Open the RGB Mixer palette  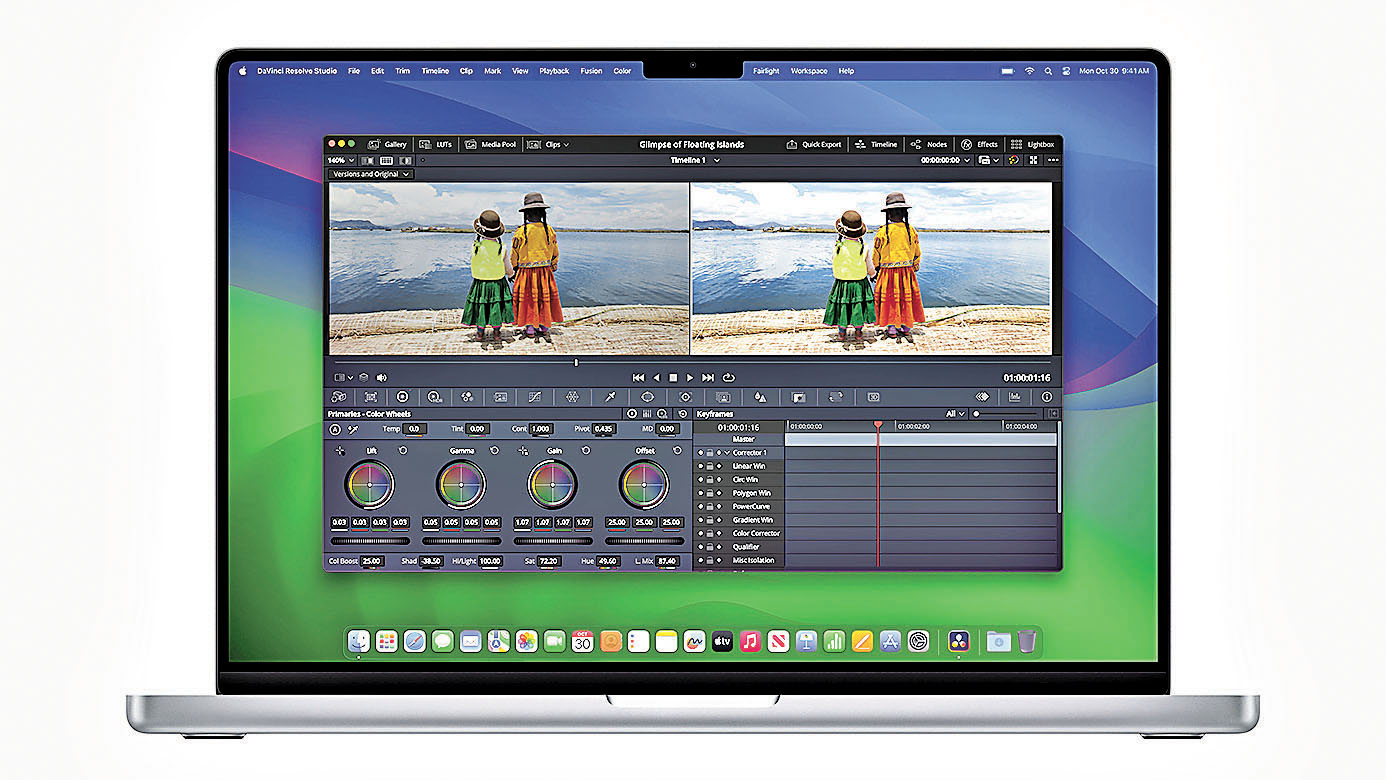[x=467, y=397]
